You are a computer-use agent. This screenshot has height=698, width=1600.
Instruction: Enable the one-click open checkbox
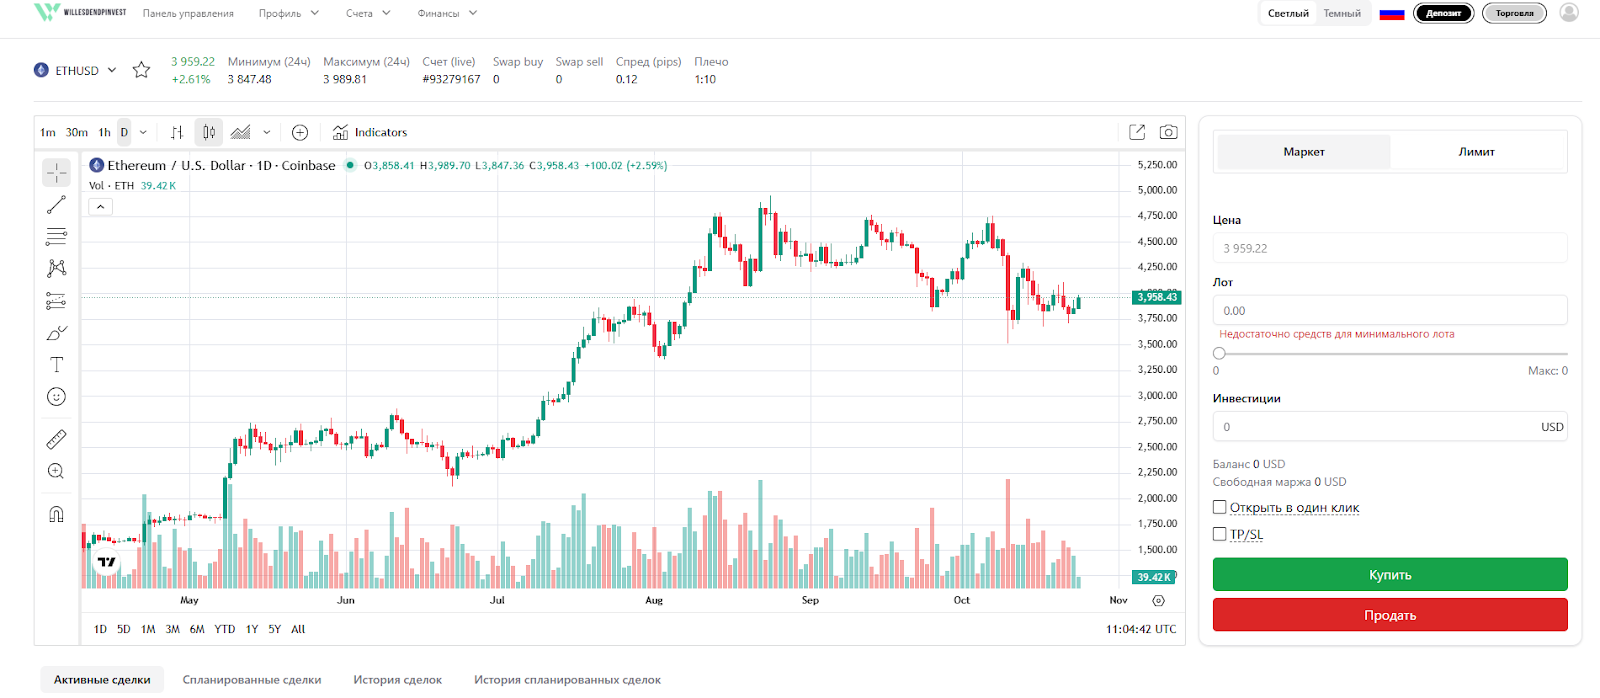(x=1220, y=508)
